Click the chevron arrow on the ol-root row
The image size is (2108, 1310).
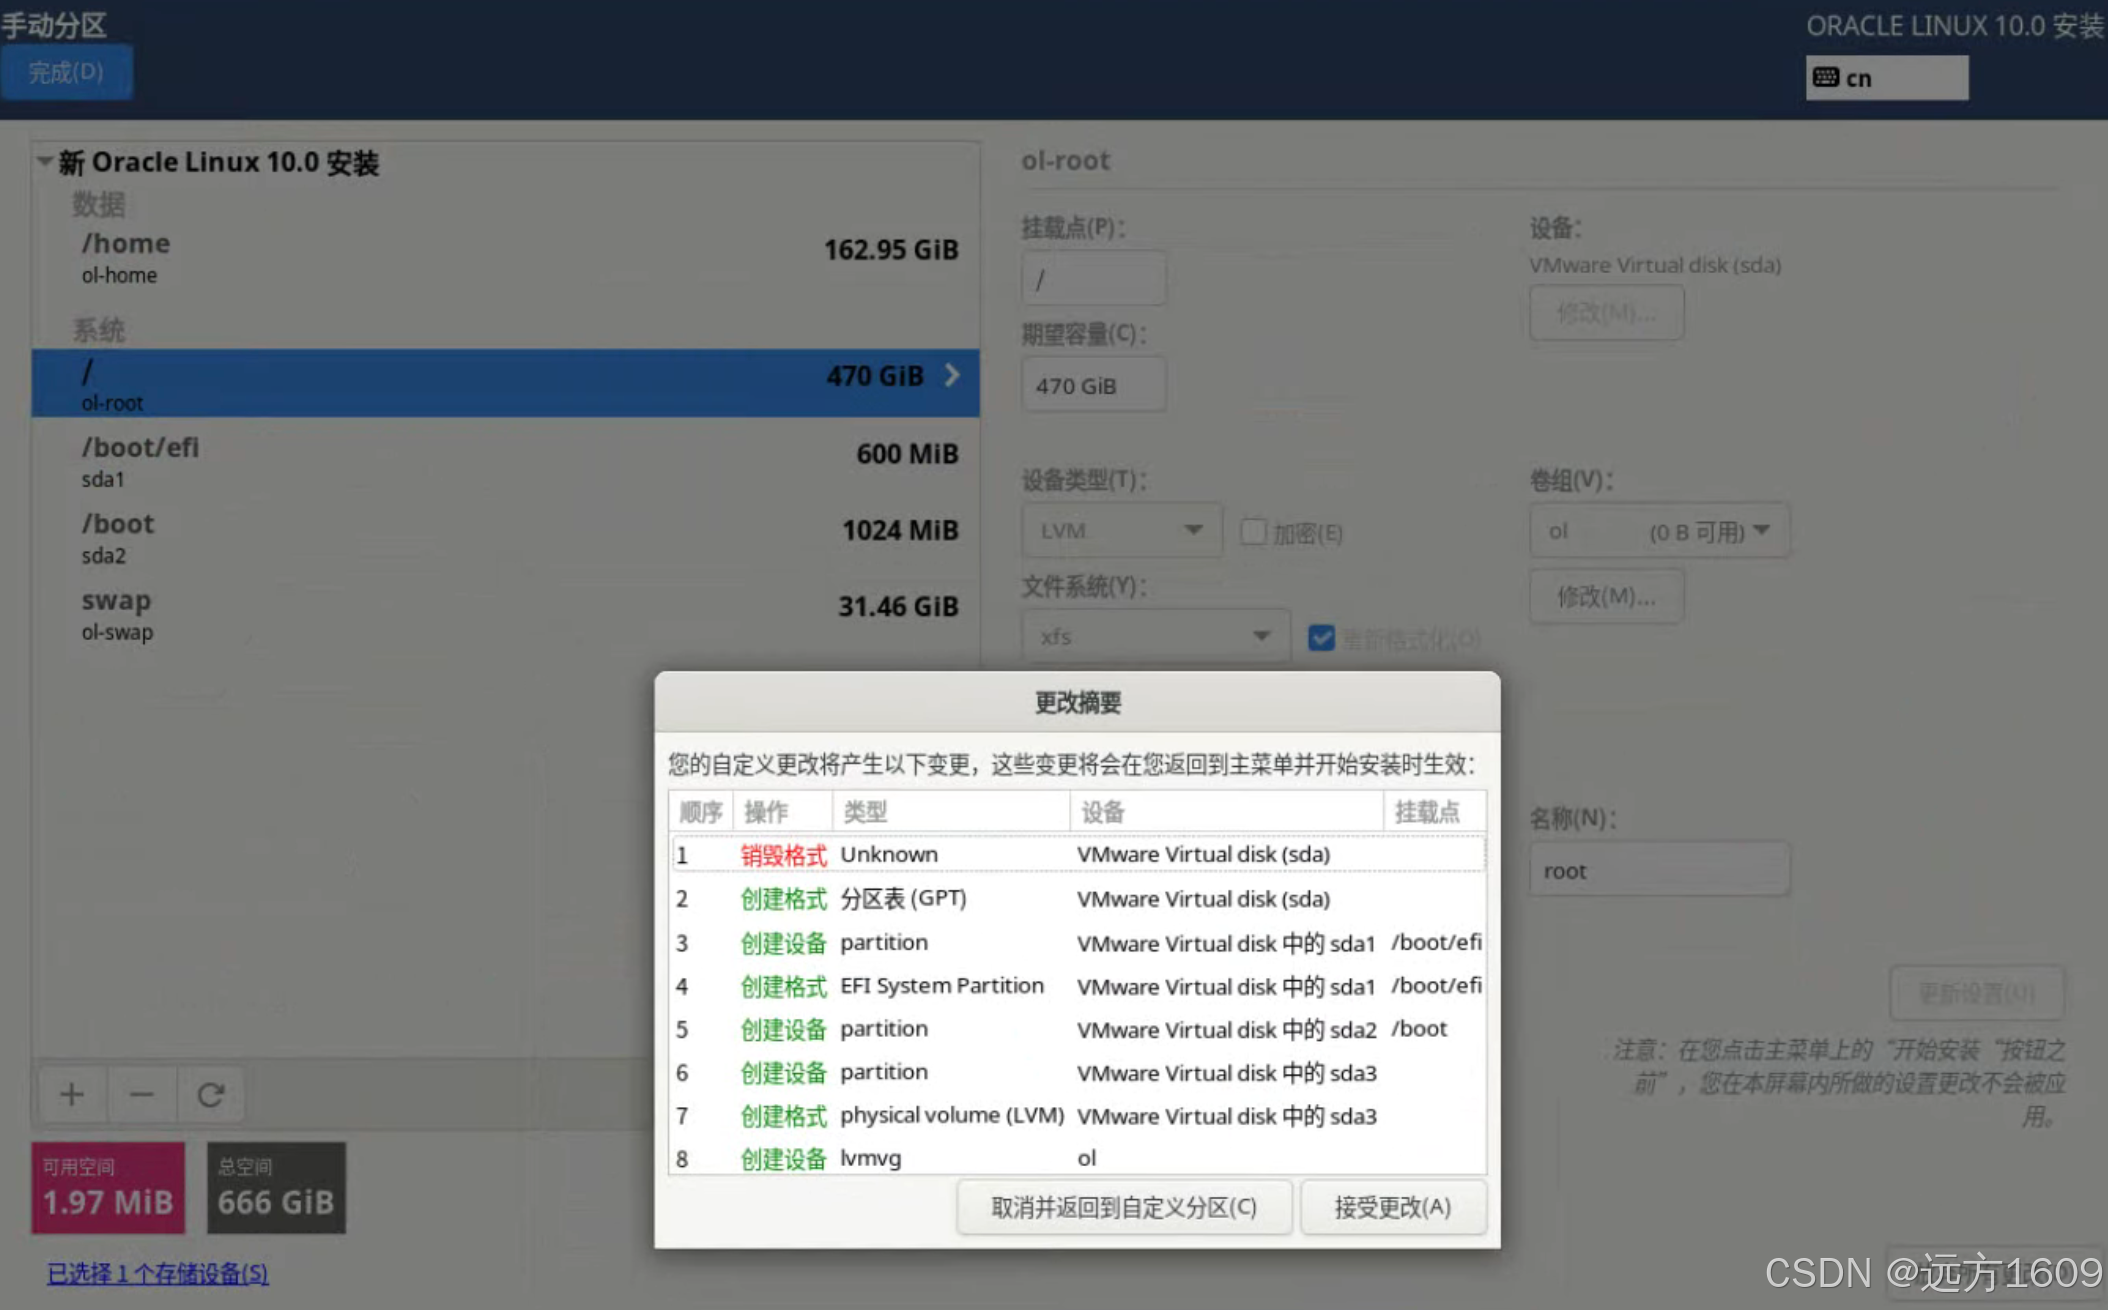click(952, 375)
